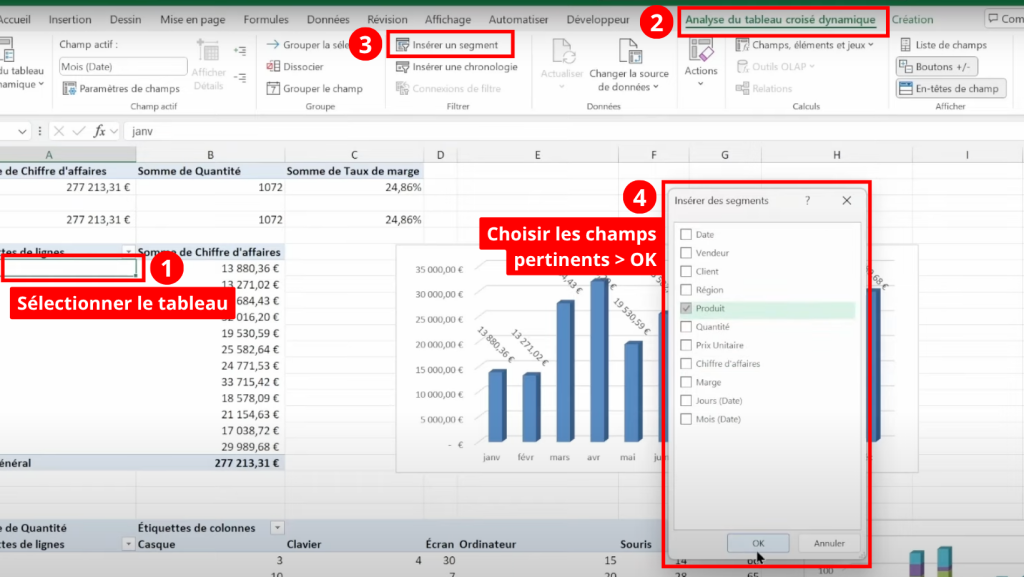Open Champs, éléments et jeux dropdown

pyautogui.click(x=805, y=45)
